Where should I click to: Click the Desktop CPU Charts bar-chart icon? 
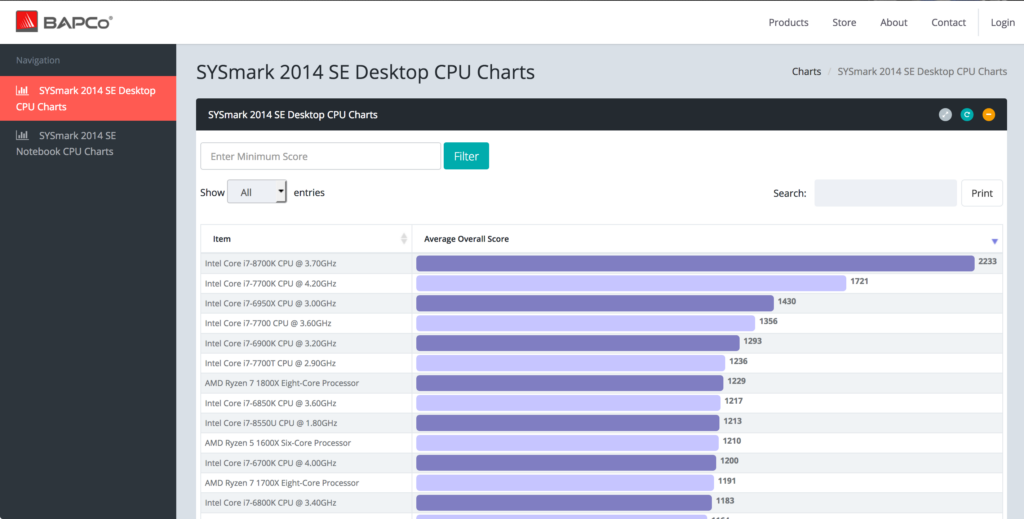click(x=22, y=91)
